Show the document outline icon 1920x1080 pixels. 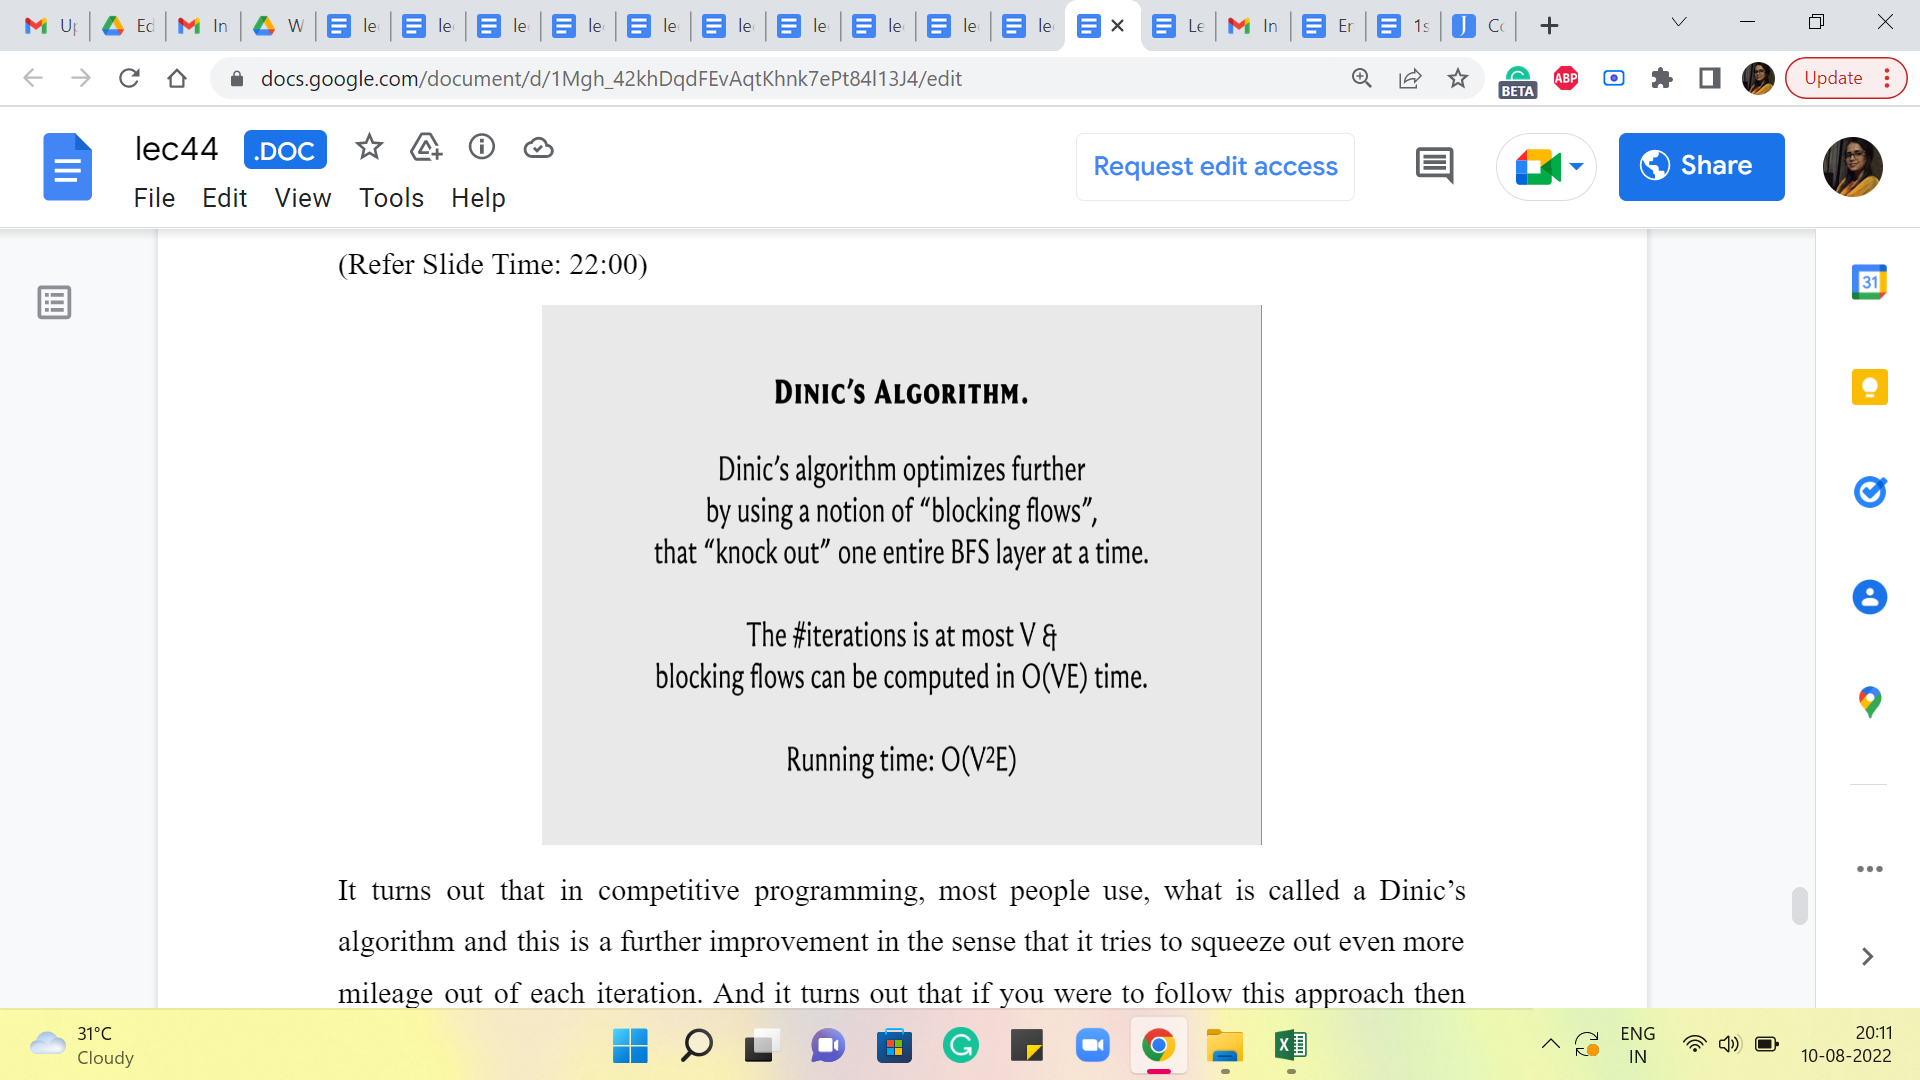(54, 302)
